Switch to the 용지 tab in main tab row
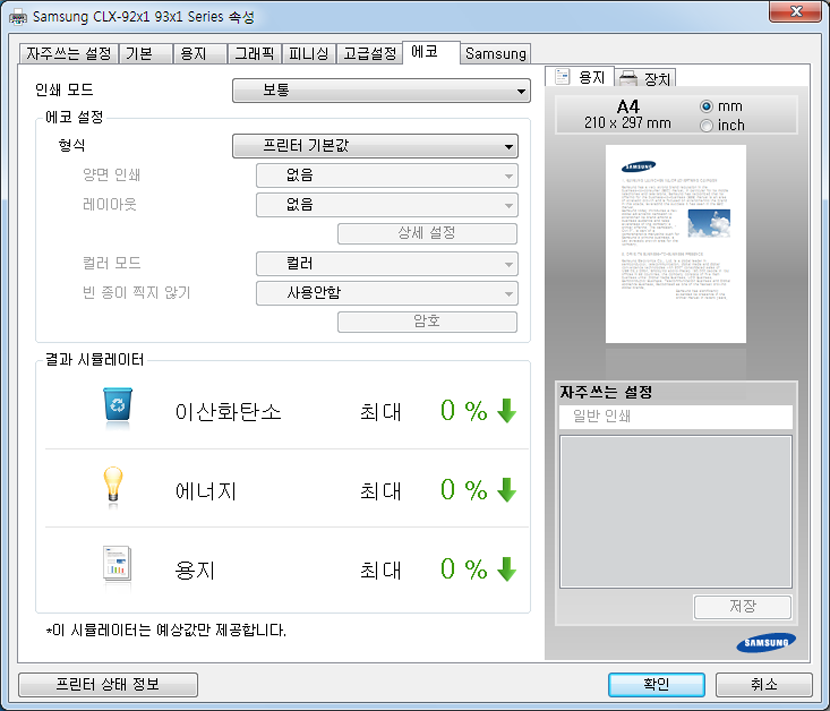 (200, 53)
